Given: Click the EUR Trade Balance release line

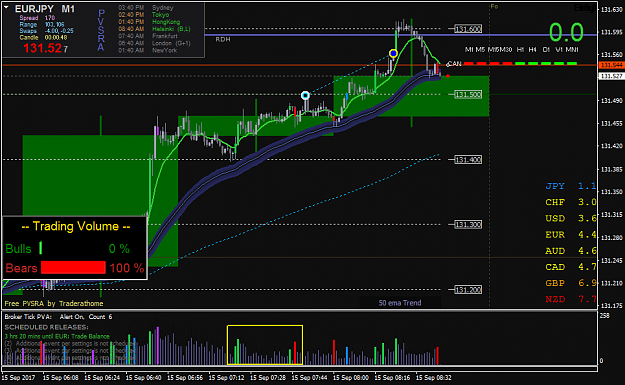Looking at the screenshot, I should (x=57, y=336).
